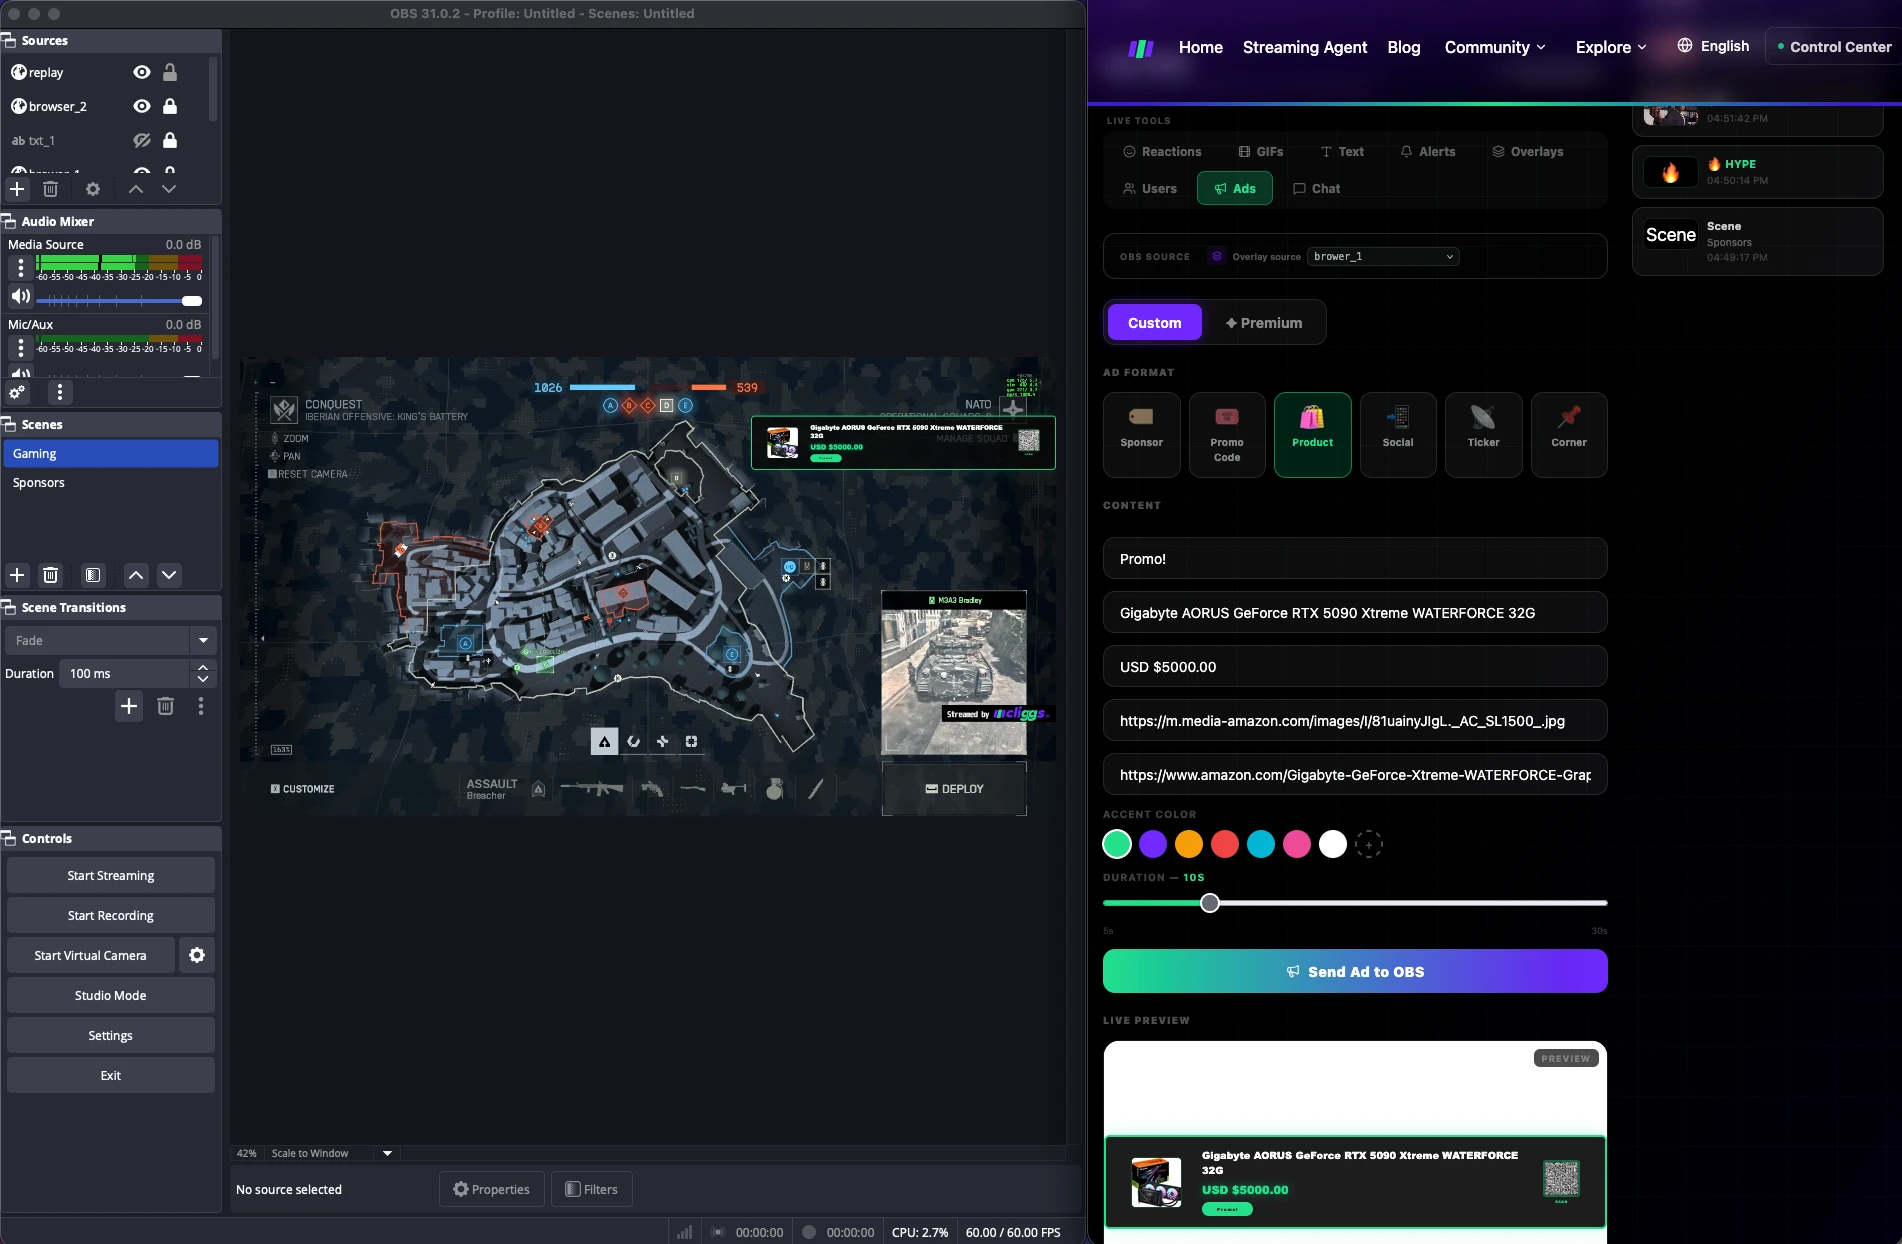Open Virtual Camera settings gear
The height and width of the screenshot is (1244, 1902).
197,955
